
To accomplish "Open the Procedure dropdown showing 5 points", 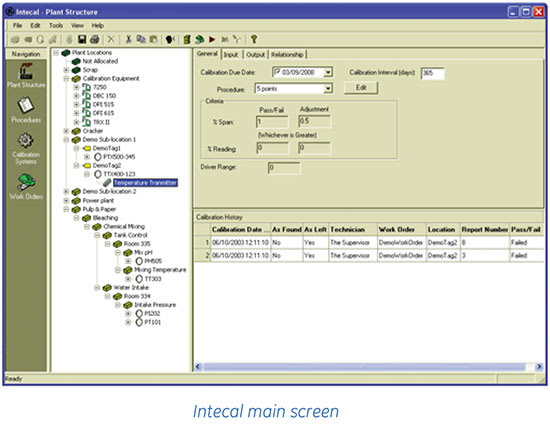I will (328, 88).
